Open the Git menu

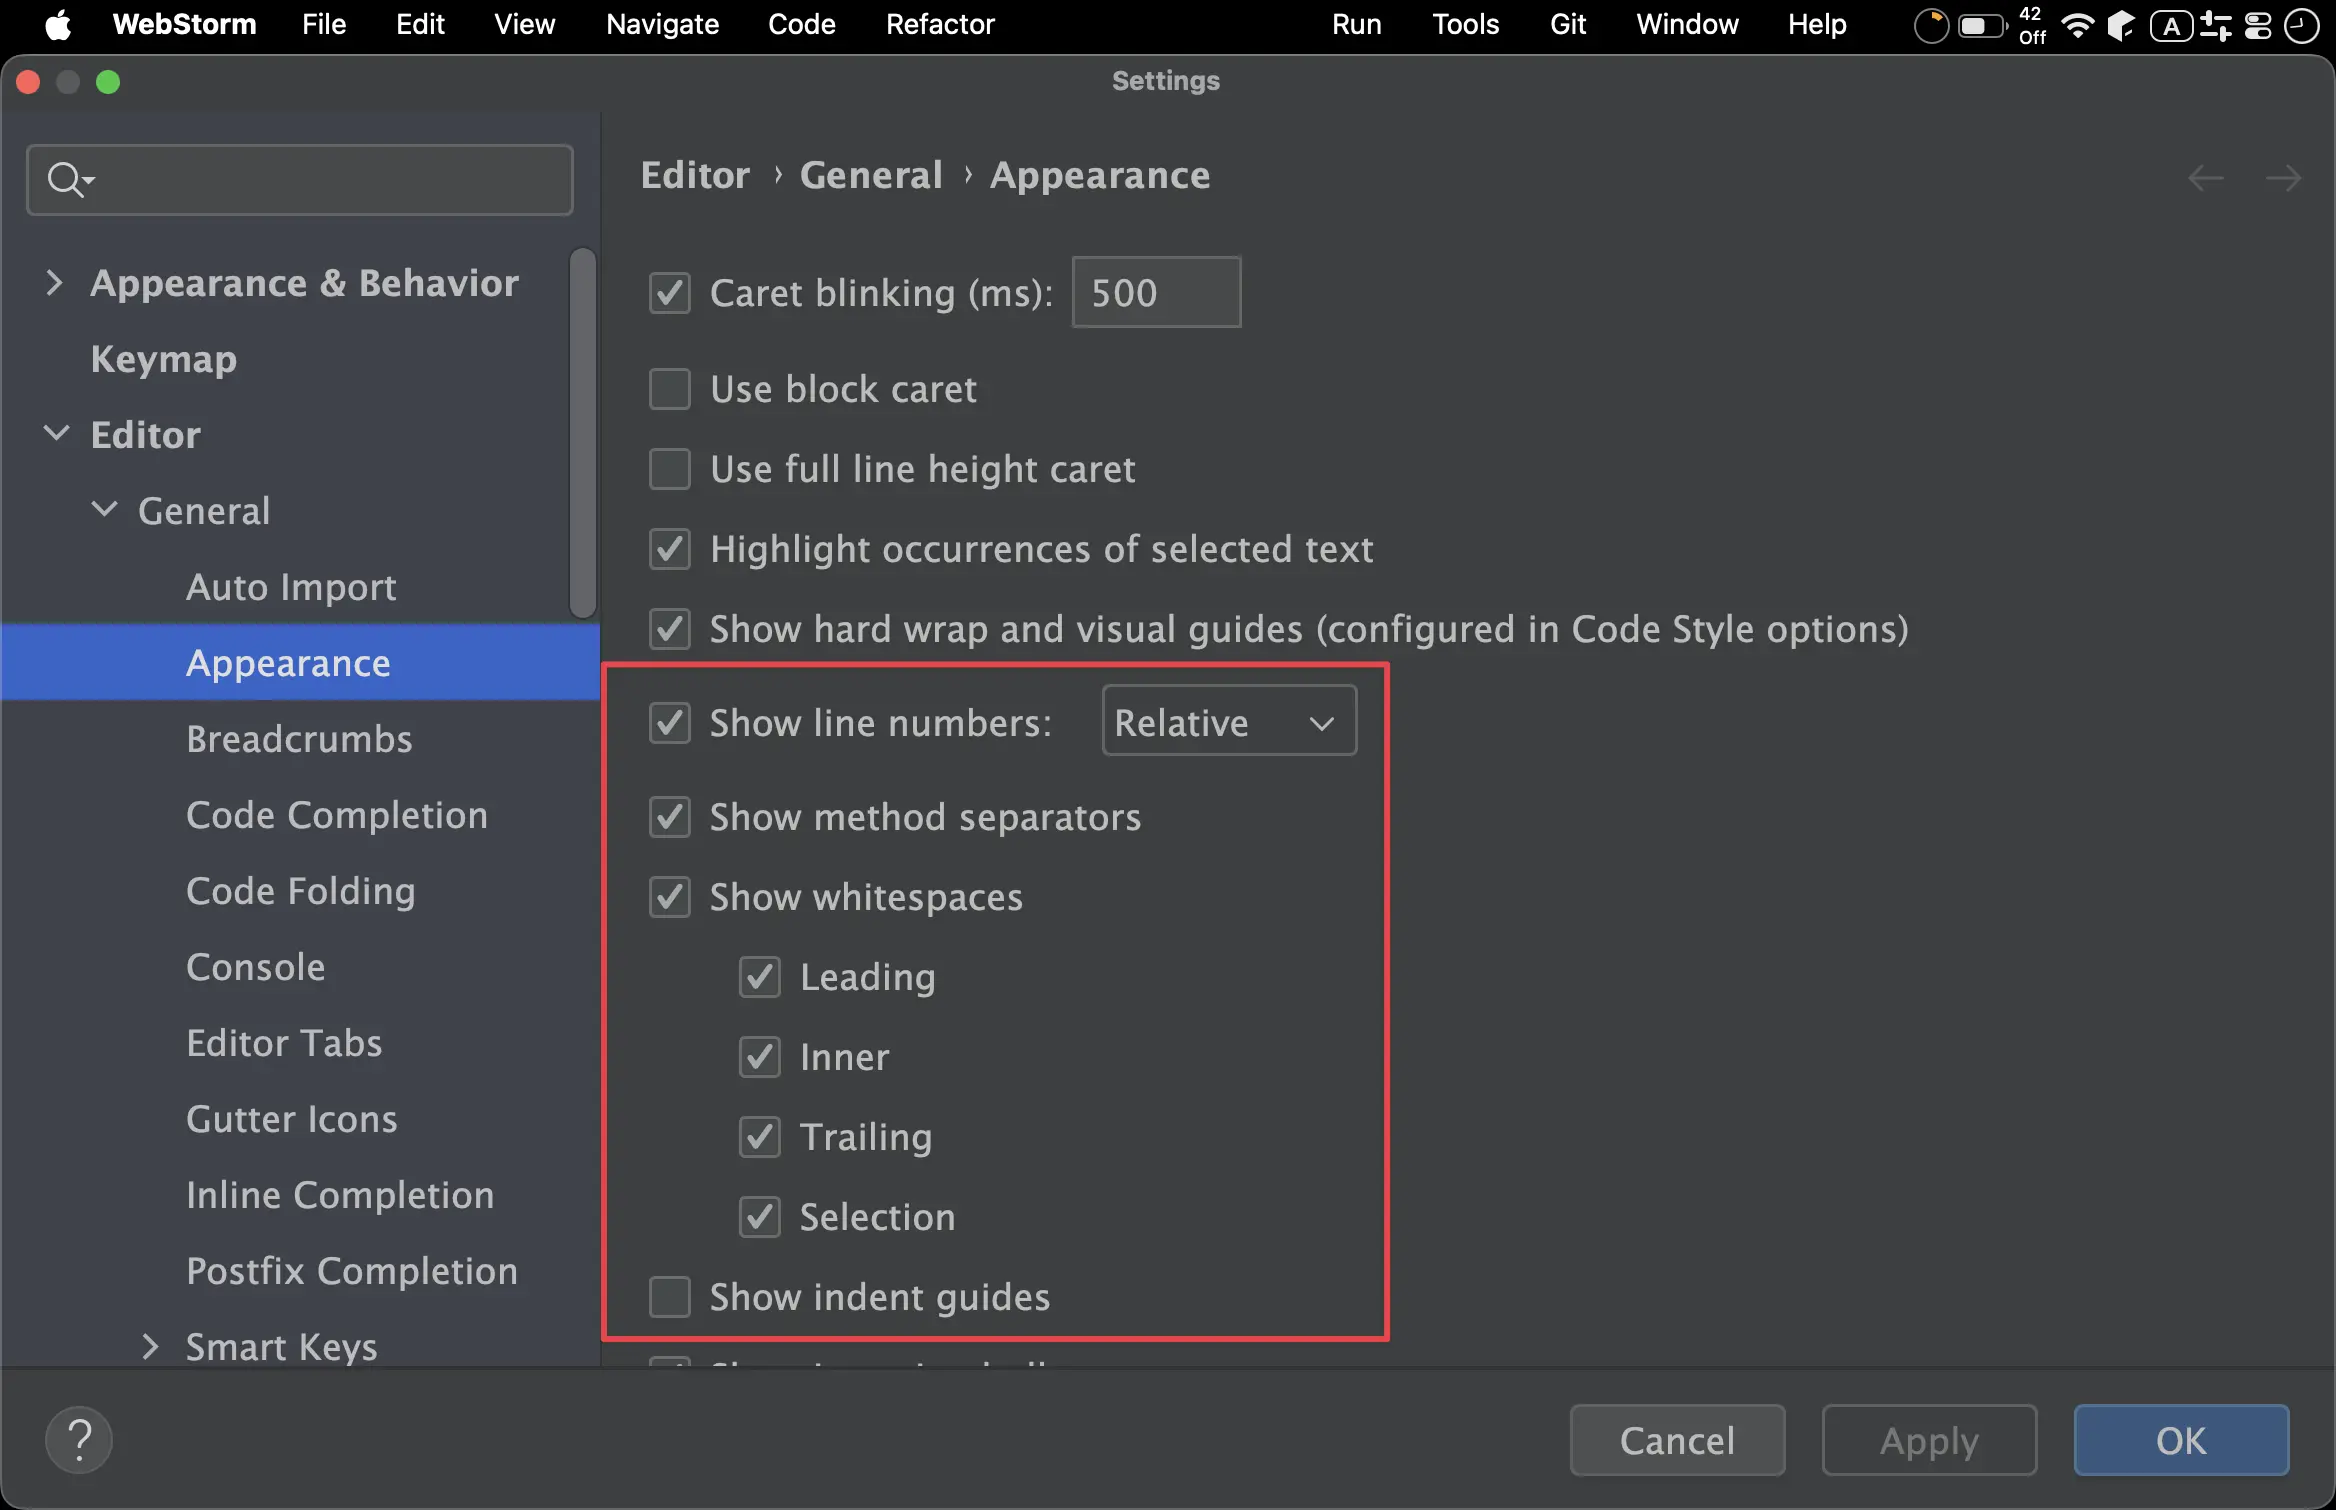(1567, 24)
